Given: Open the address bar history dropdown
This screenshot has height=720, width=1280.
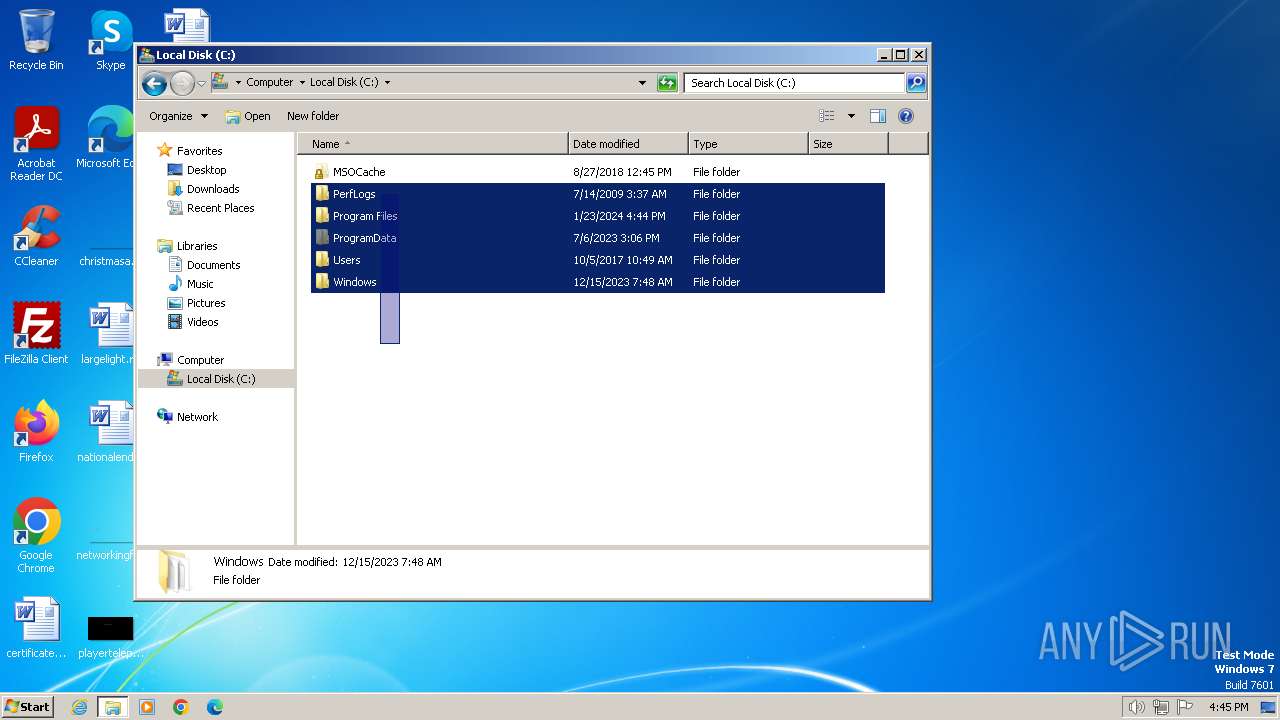Looking at the screenshot, I should [x=642, y=83].
